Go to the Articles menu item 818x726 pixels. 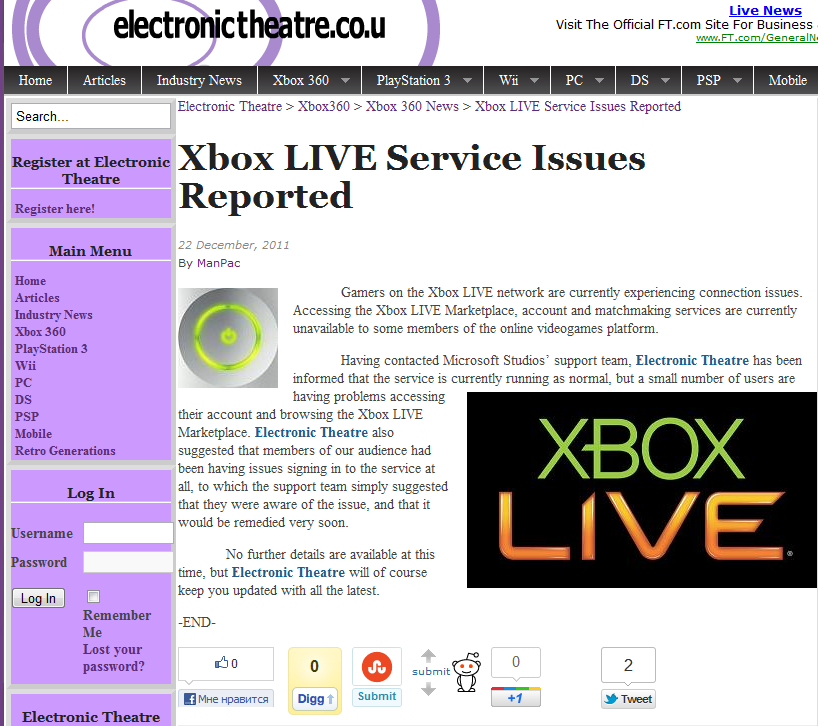[104, 81]
